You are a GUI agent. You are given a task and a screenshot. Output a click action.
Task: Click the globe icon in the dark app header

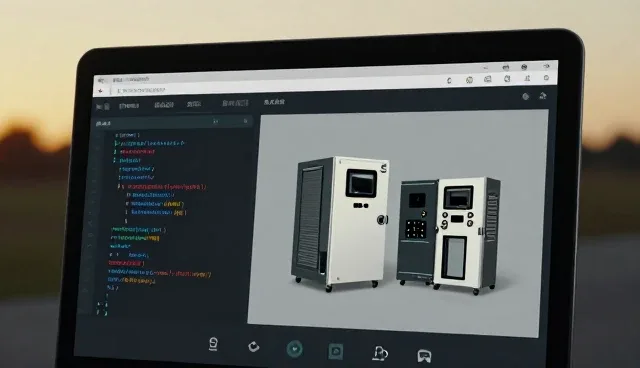526,97
